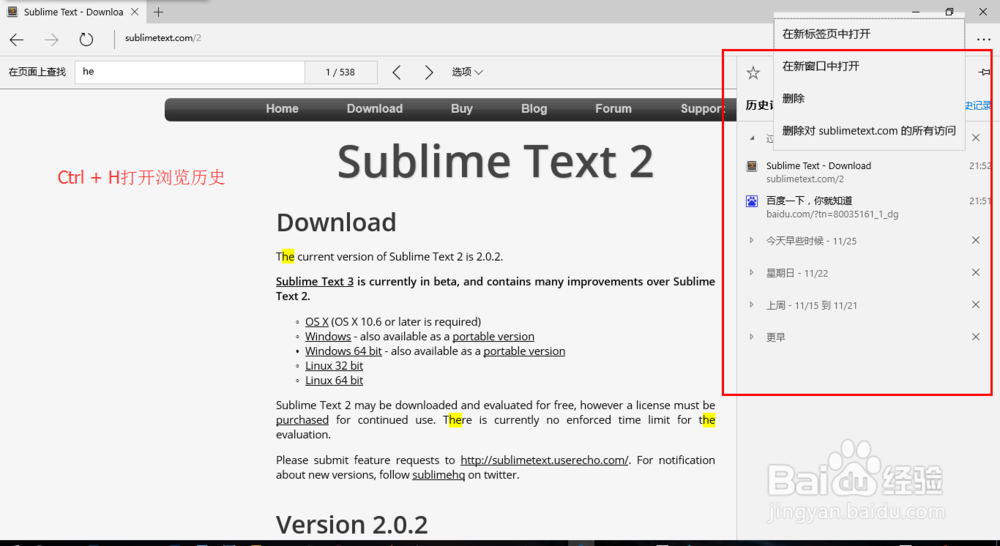This screenshot has width=1000, height=546.
Task: Click the Windows download link
Action: coord(328,336)
